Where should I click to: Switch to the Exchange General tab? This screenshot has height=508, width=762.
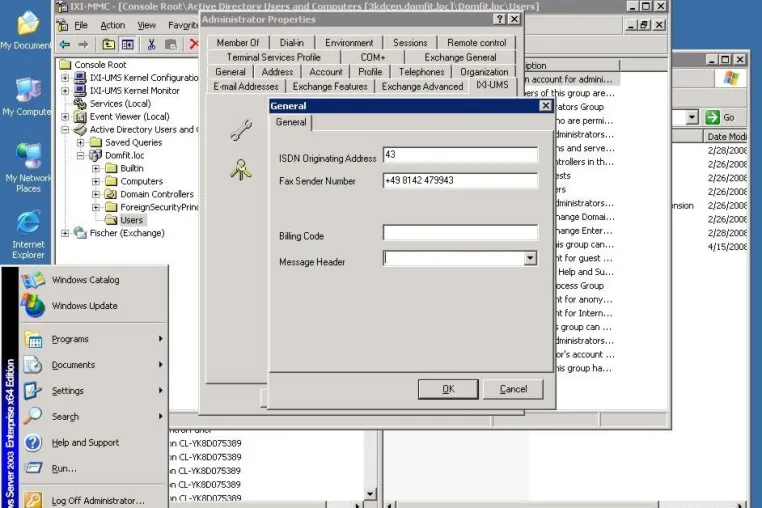coord(460,57)
